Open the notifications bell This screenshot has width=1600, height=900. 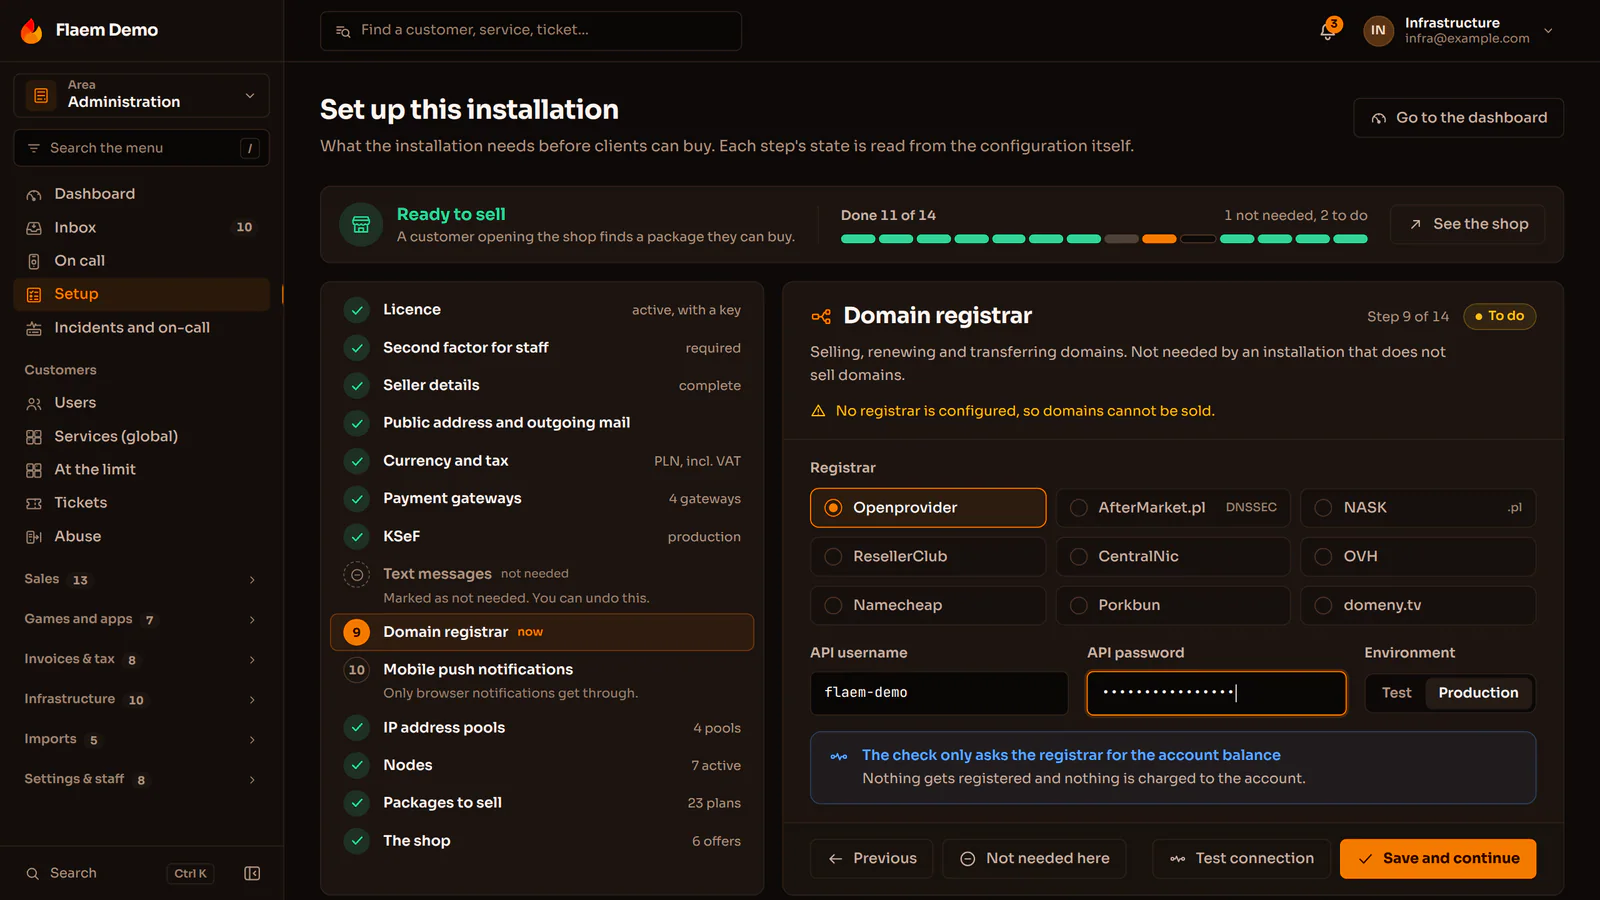(1328, 31)
